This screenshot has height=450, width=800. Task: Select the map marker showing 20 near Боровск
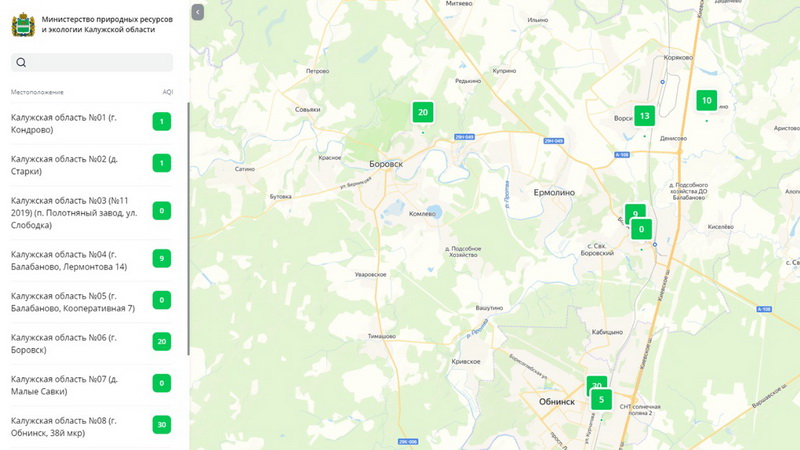click(423, 112)
